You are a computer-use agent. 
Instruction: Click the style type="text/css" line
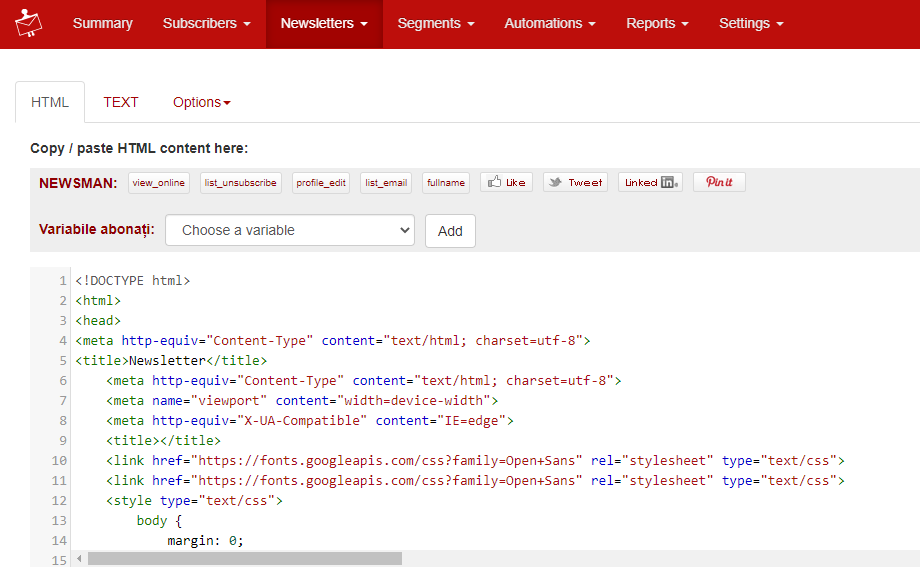click(194, 501)
